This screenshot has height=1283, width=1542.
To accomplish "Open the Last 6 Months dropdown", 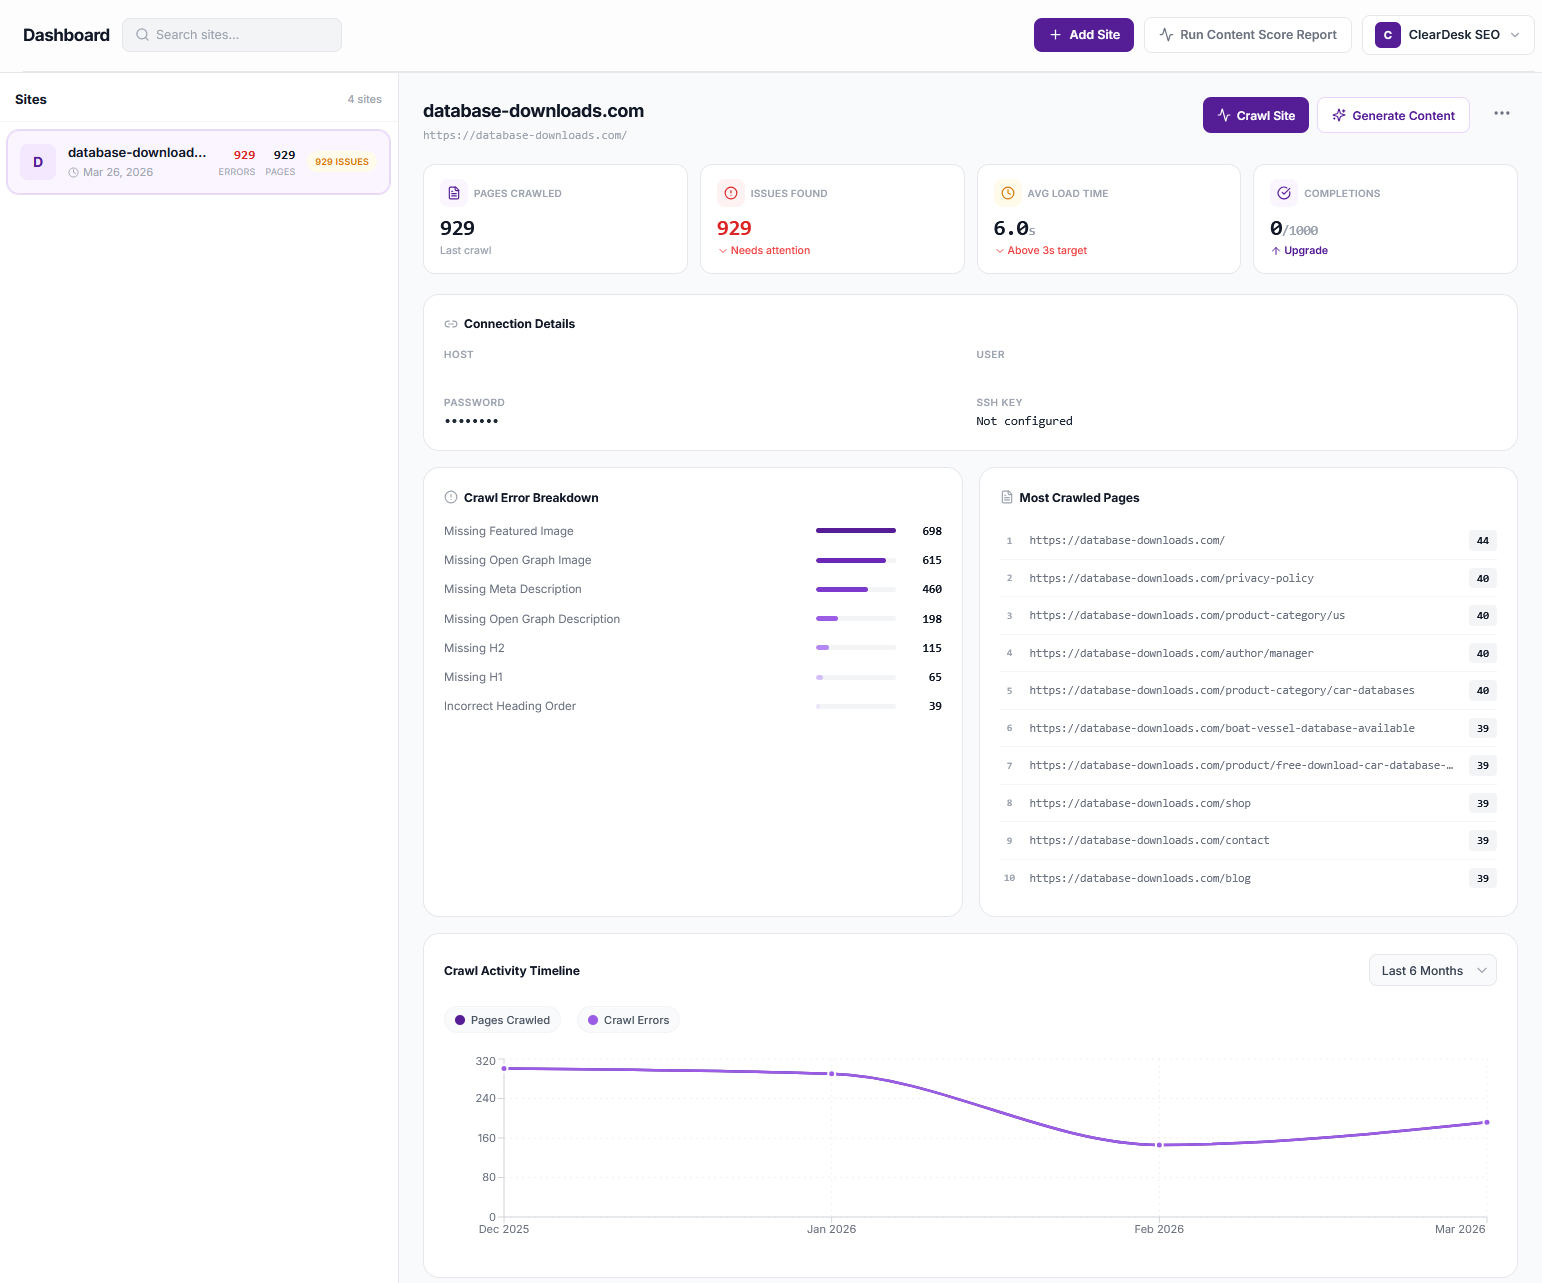I will (1432, 971).
